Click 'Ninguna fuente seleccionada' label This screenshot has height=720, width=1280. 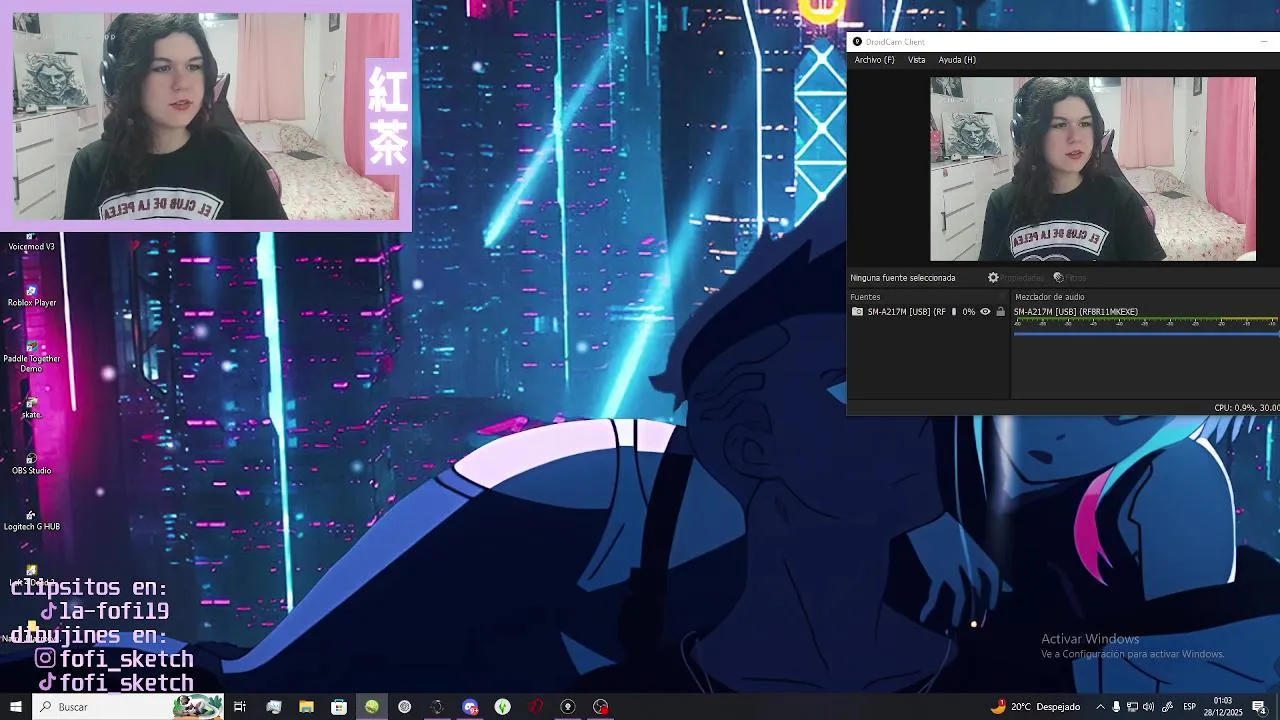coord(903,278)
